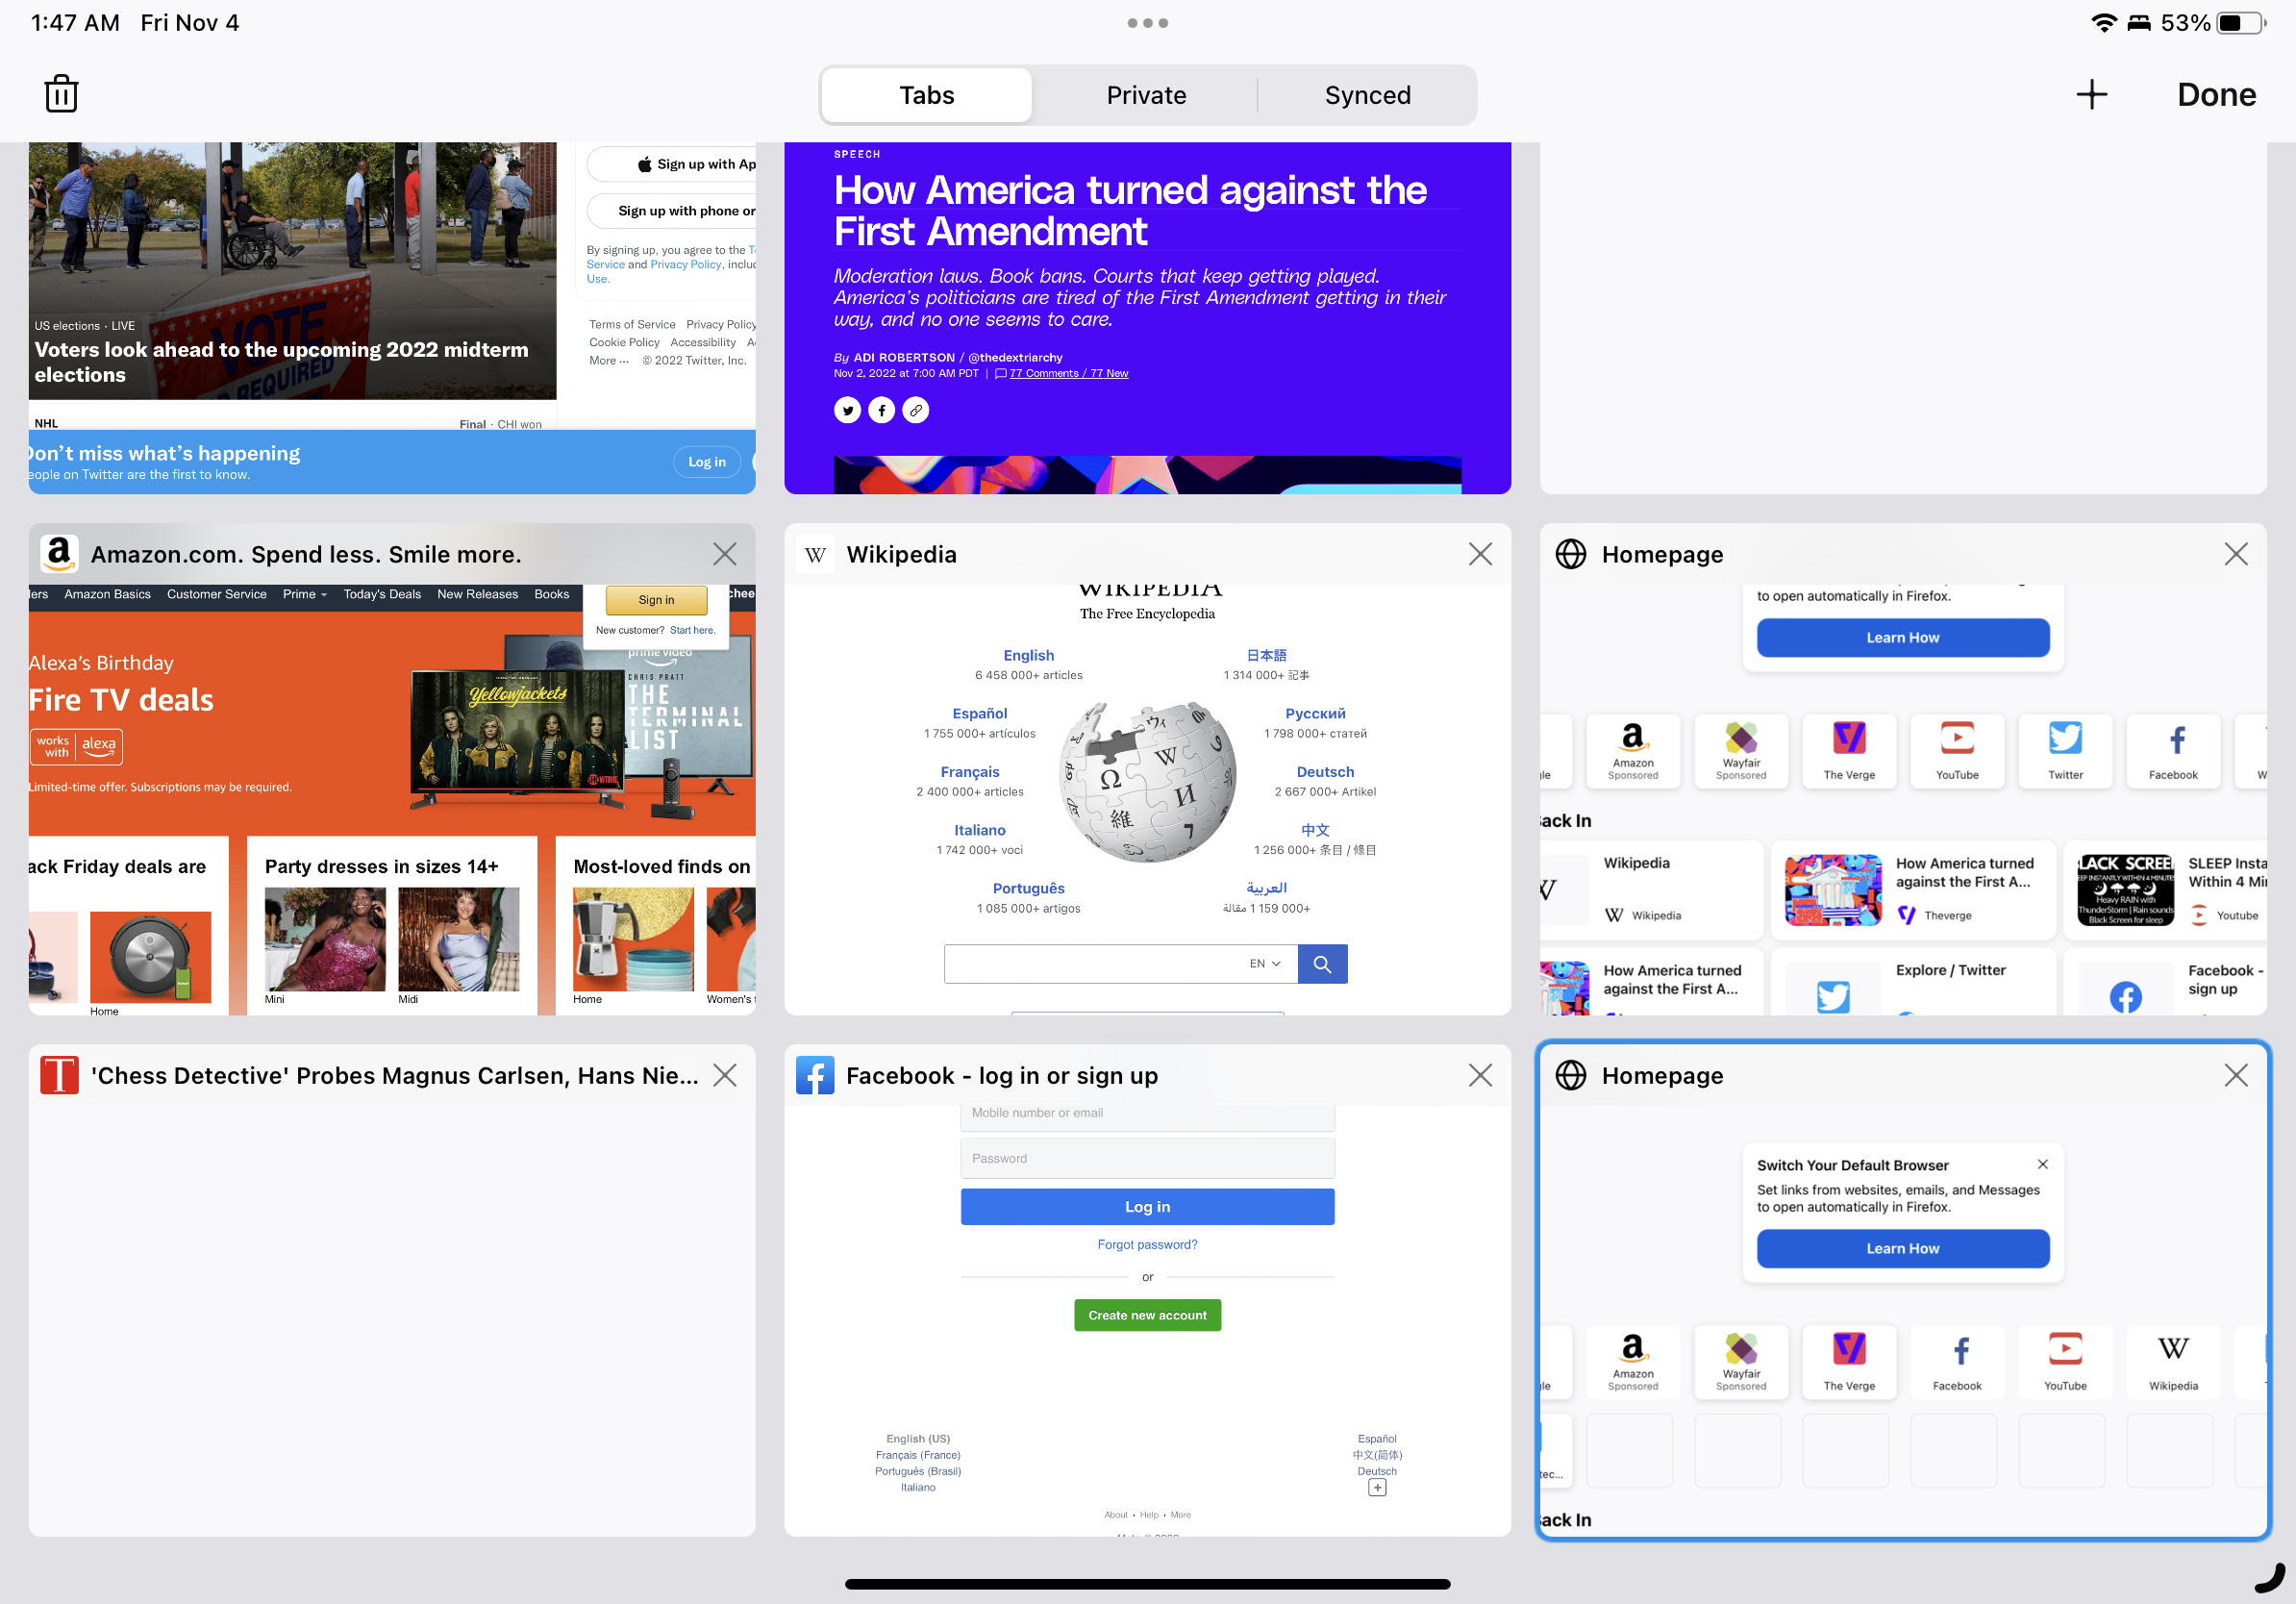Click the copy link icon in Verge article
This screenshot has width=2296, height=1604.
[x=915, y=410]
